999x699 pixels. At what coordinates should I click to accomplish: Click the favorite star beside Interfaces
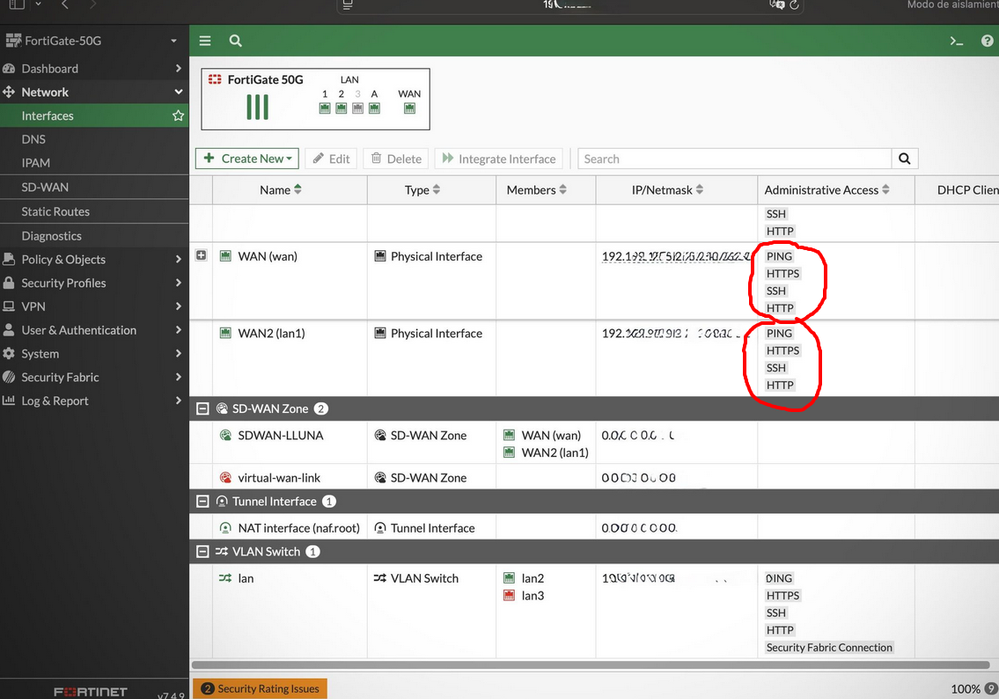178,116
